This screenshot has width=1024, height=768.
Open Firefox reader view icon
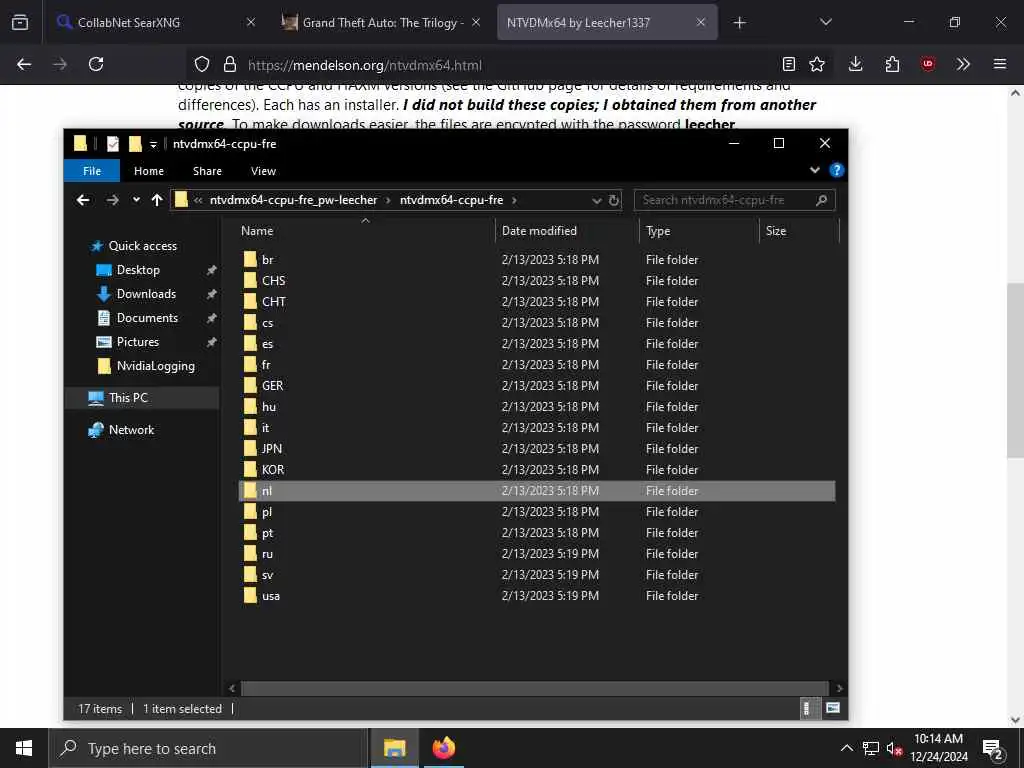coord(789,64)
